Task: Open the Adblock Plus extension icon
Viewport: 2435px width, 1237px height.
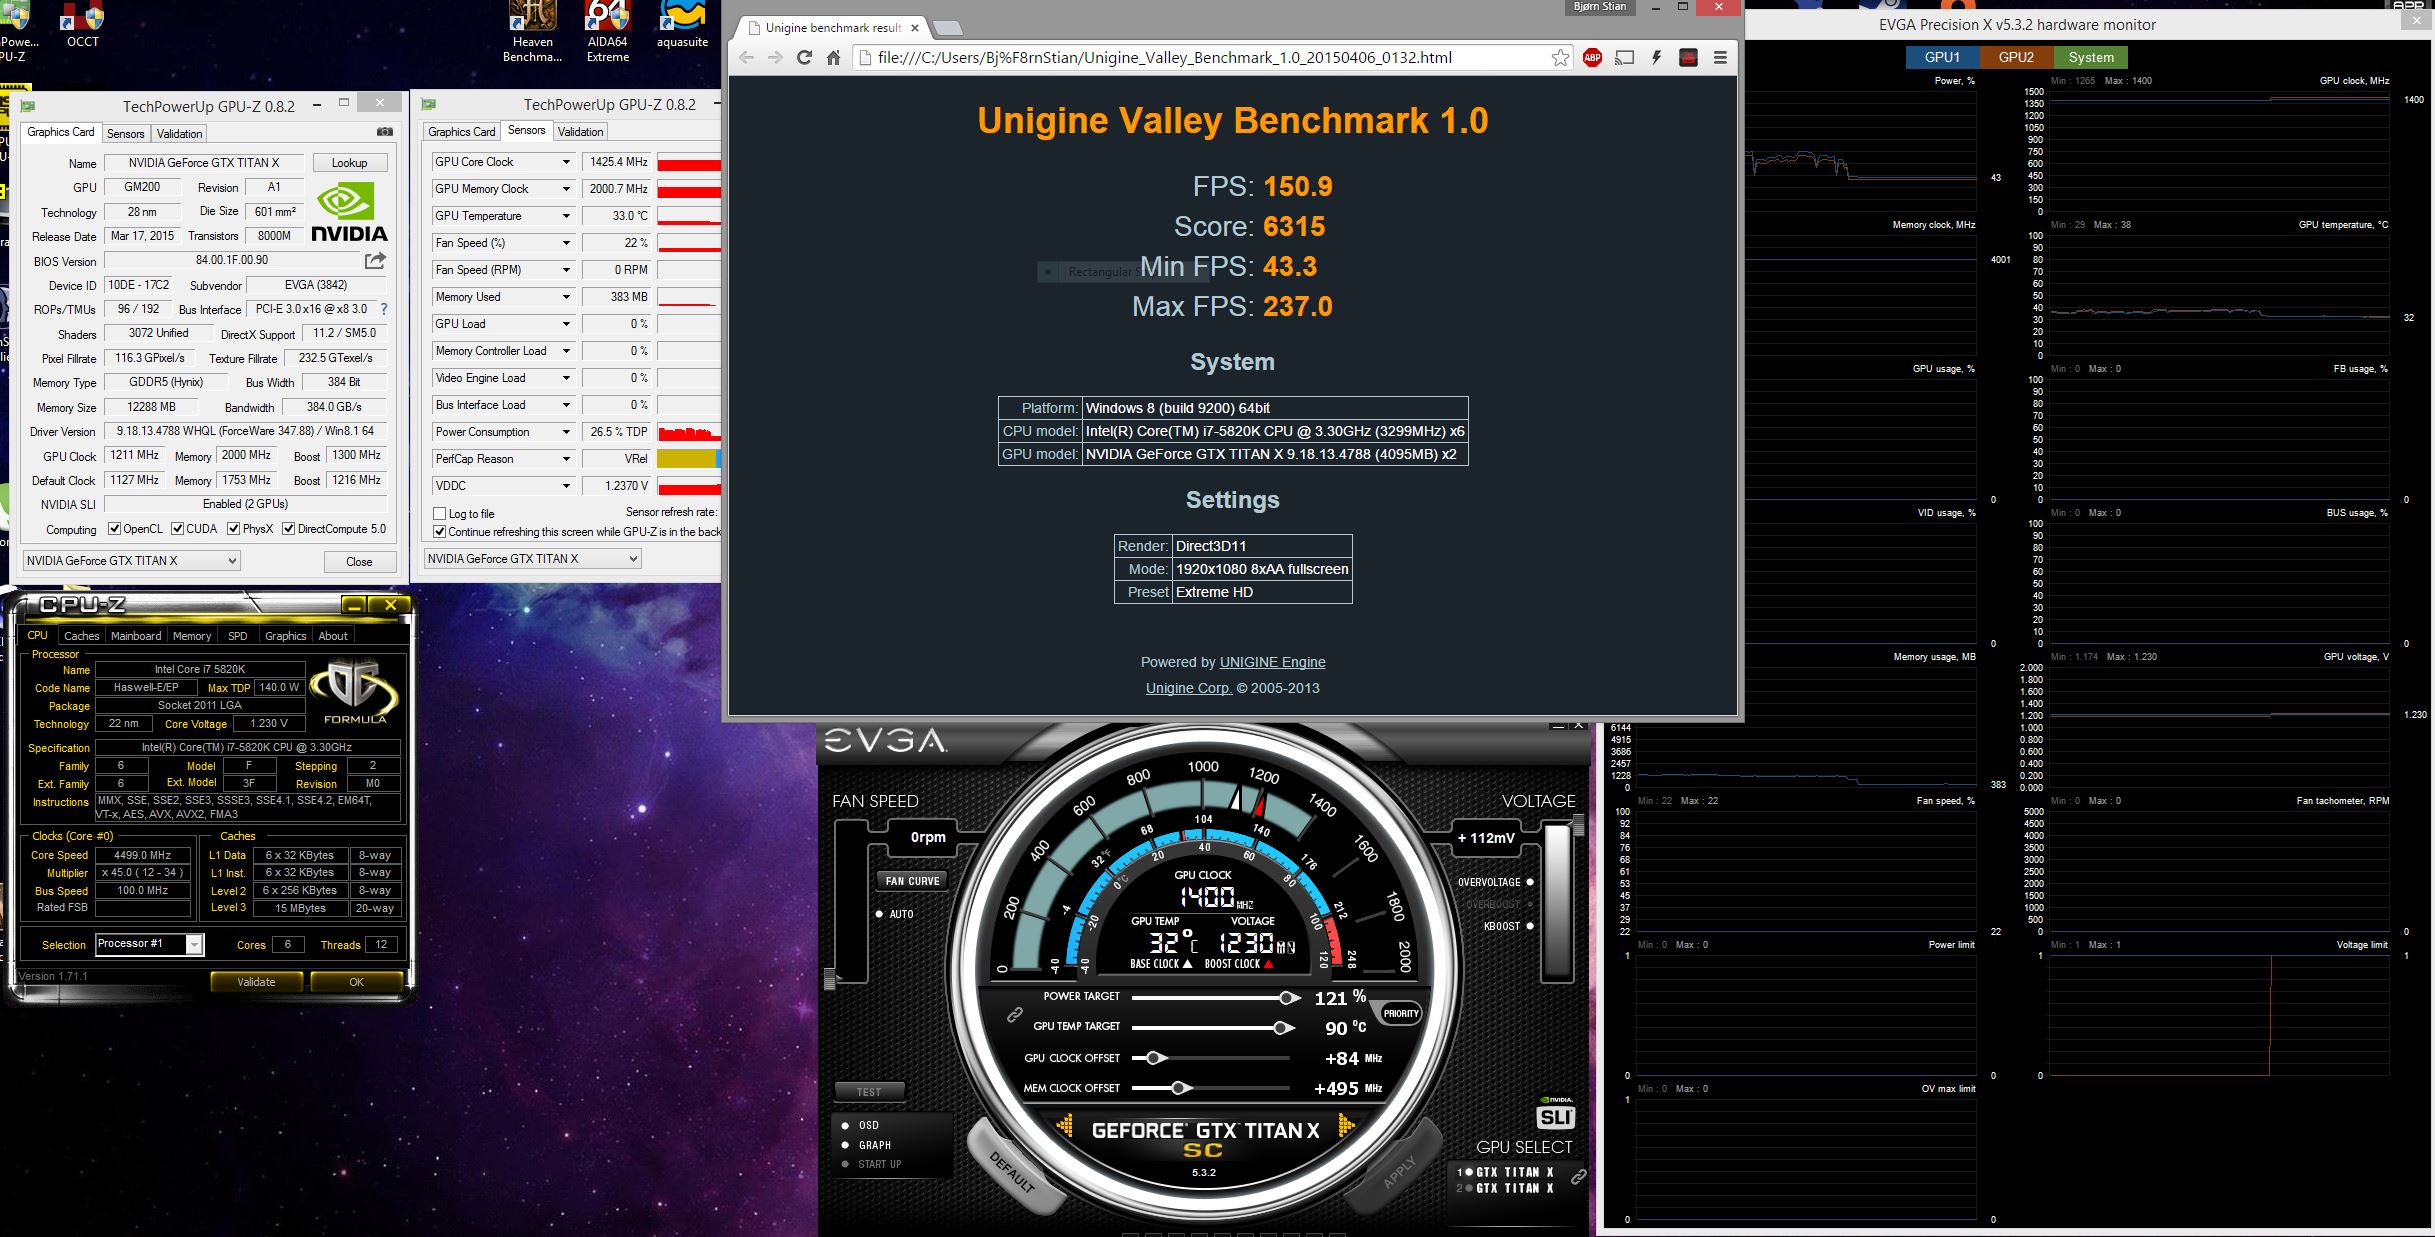Action: [x=1592, y=58]
